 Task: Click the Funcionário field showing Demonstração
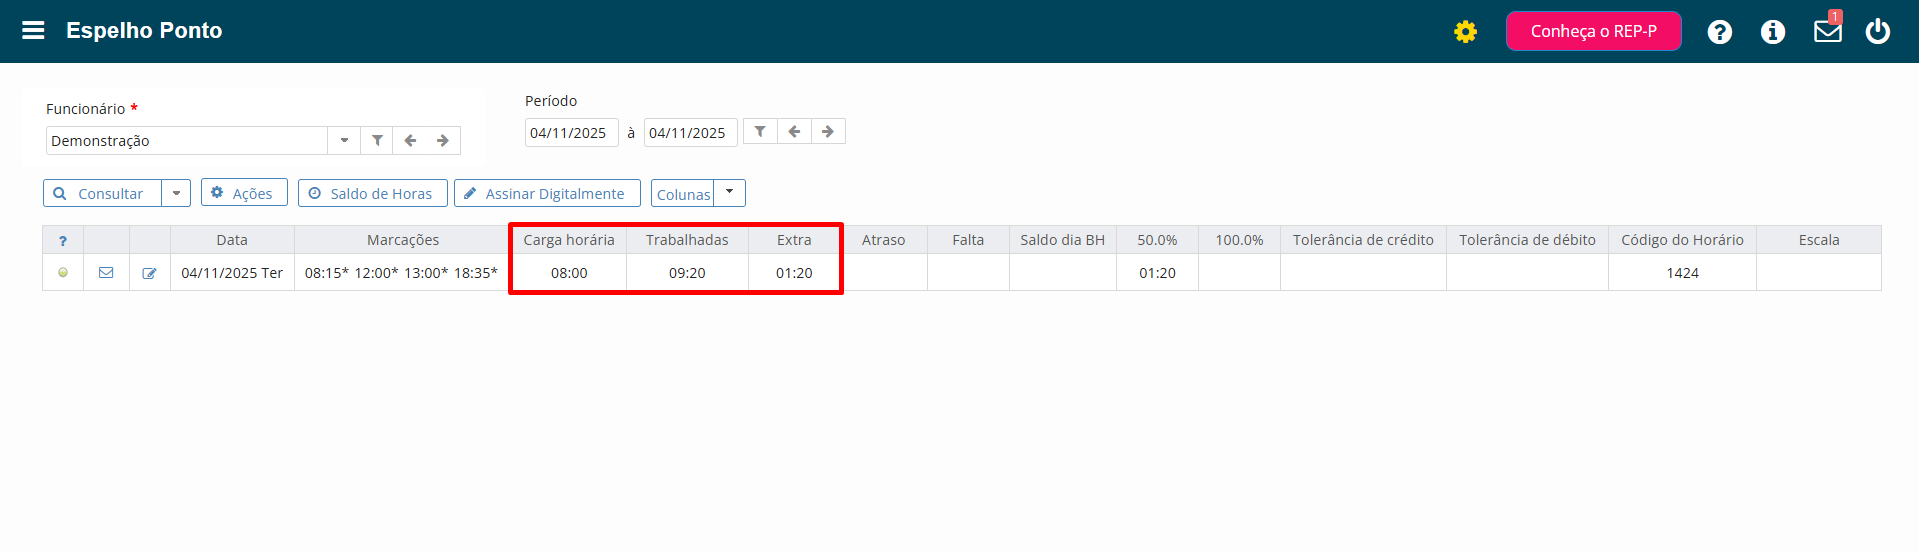[x=187, y=140]
